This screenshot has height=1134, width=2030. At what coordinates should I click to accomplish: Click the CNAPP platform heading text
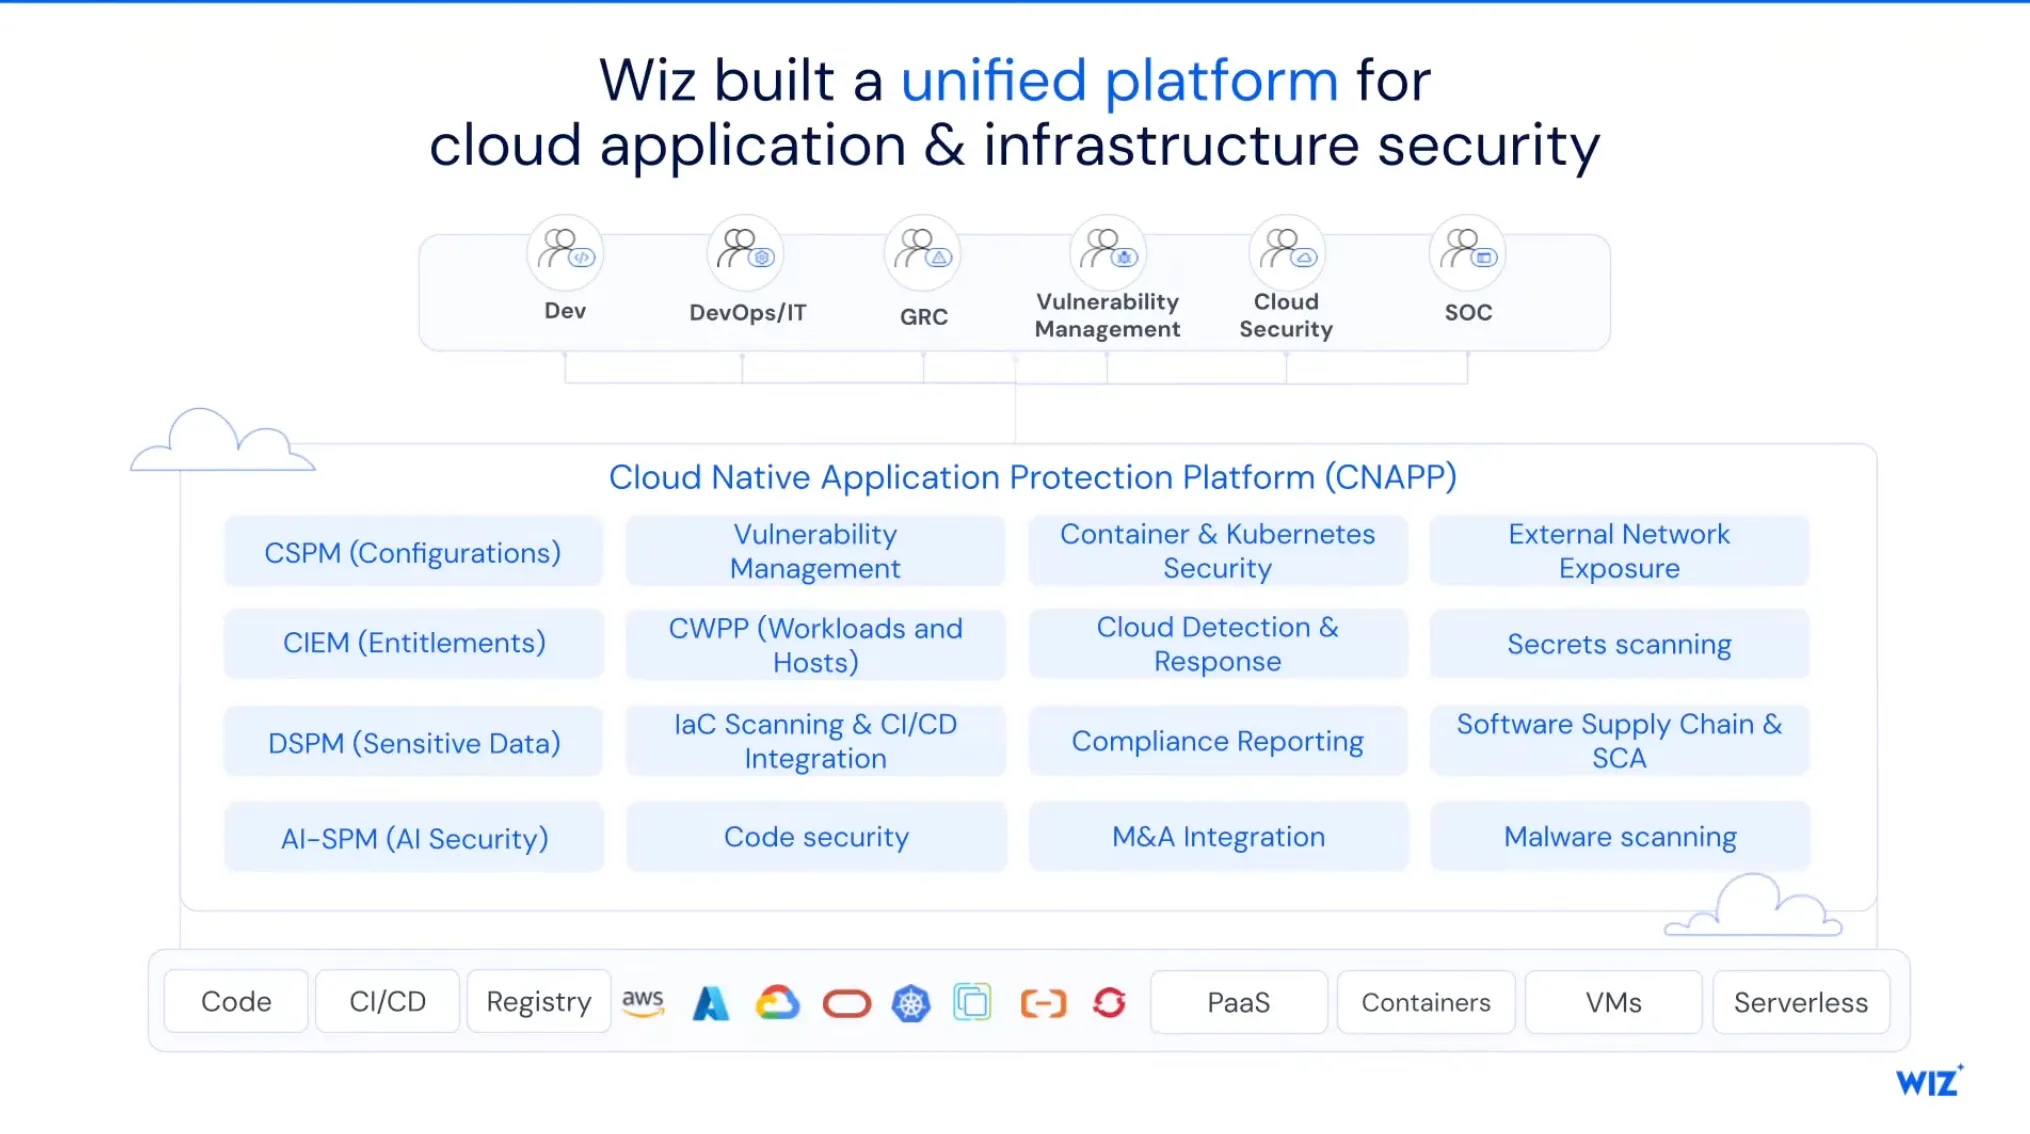(x=1032, y=477)
